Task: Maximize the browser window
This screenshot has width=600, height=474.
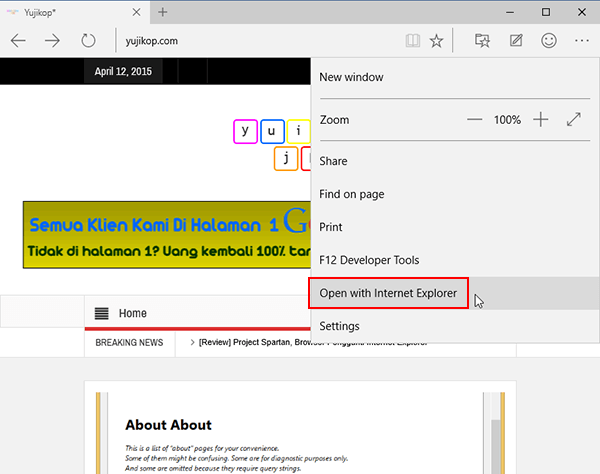Action: click(546, 12)
